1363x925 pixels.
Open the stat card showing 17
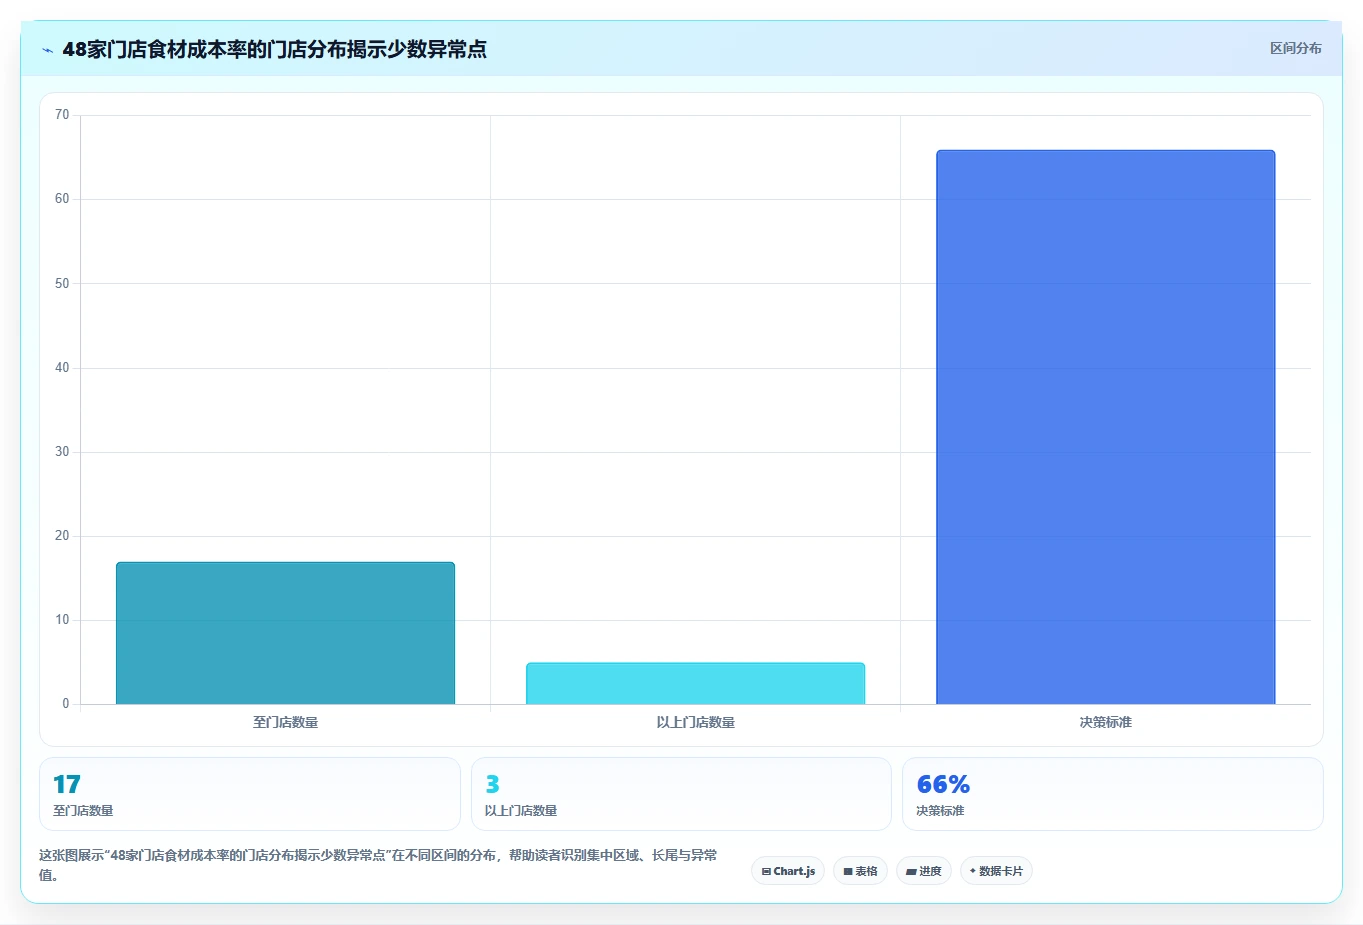(x=249, y=794)
